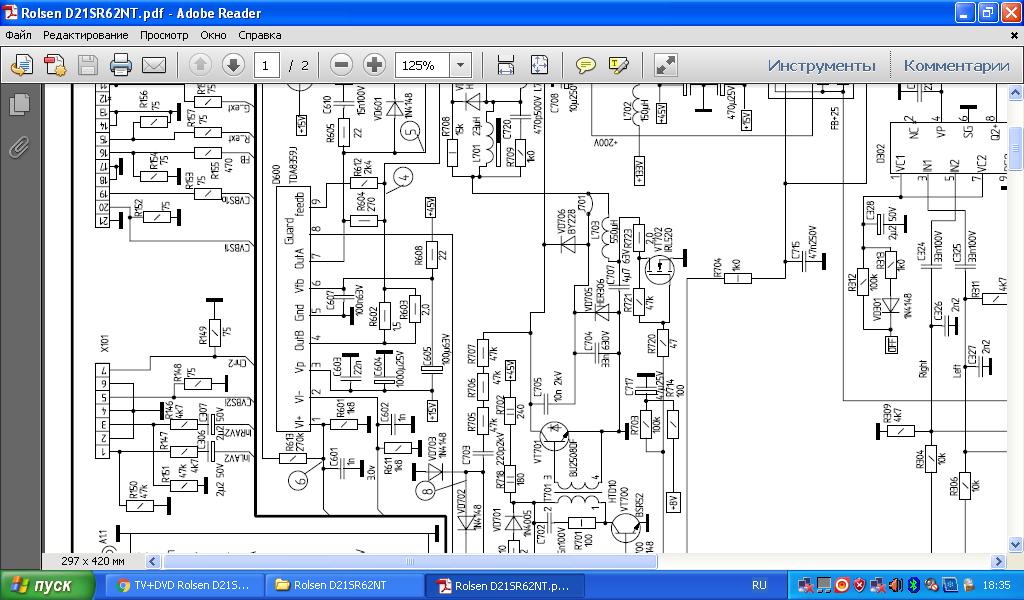This screenshot has height=600, width=1024.
Task: Switch to read mode view
Action: pyautogui.click(x=666, y=66)
